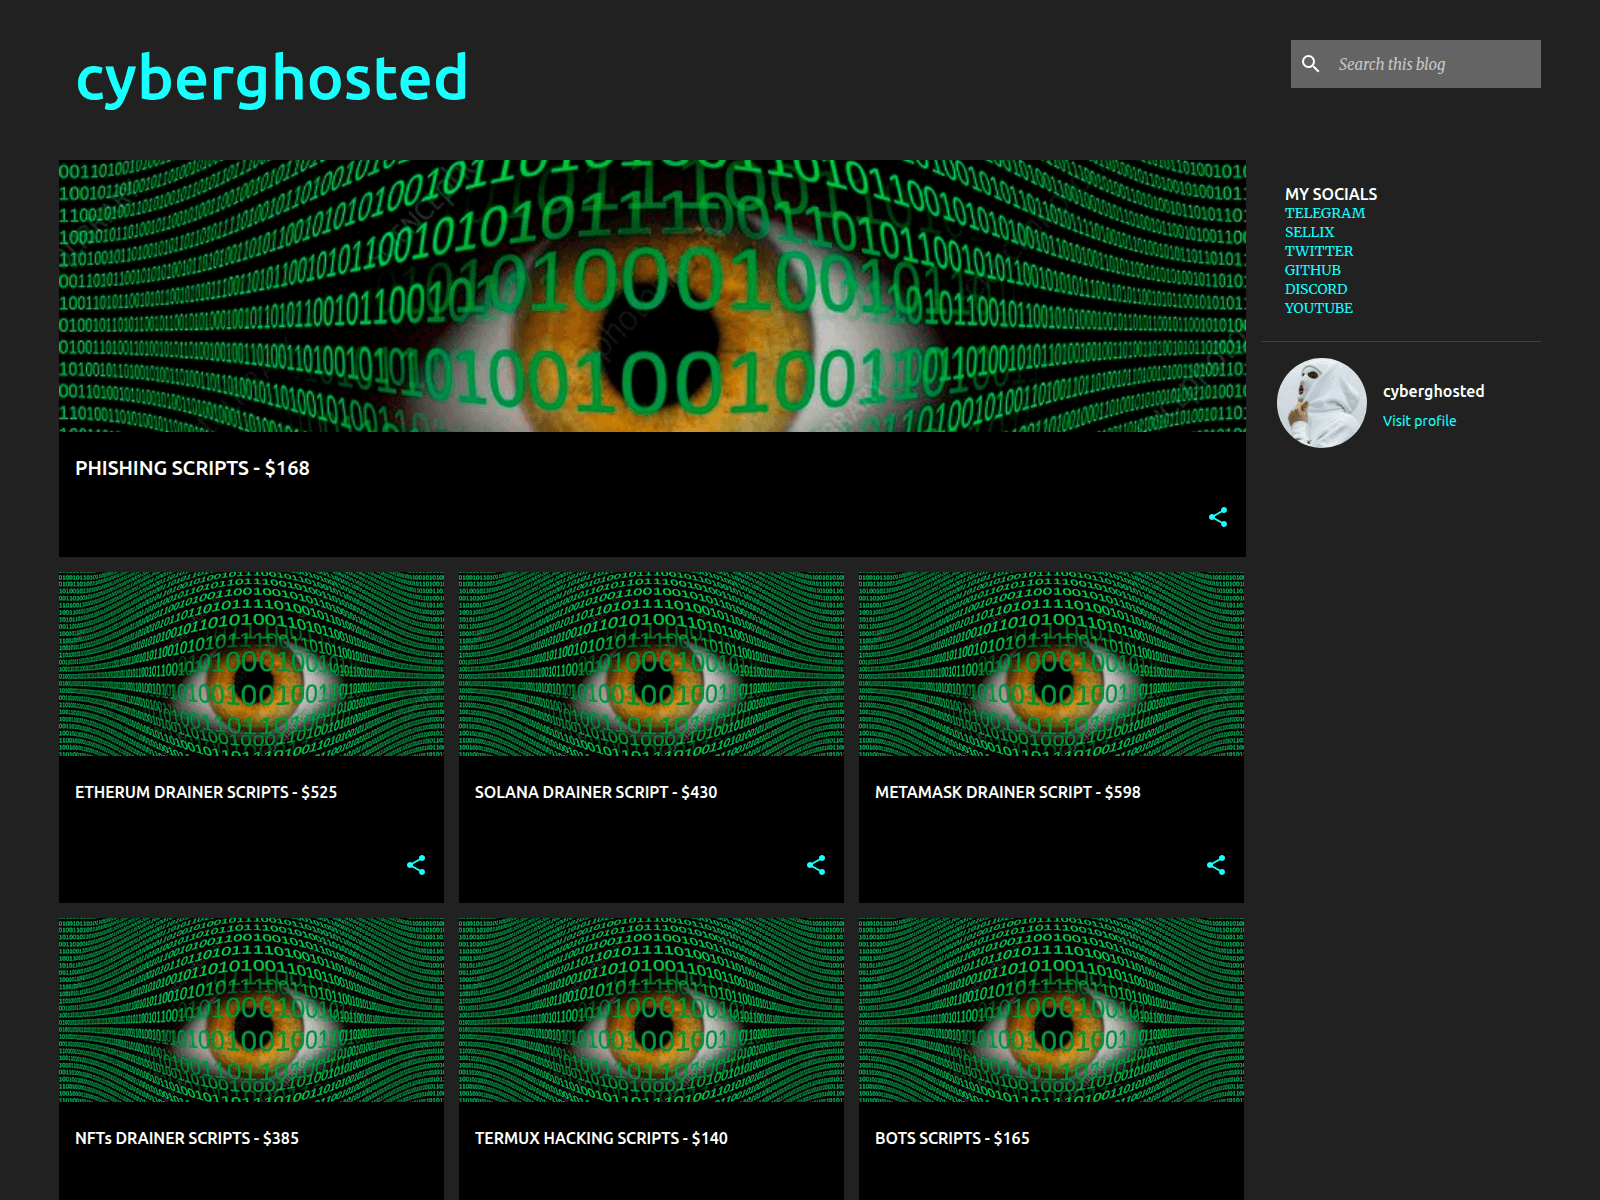Click the Solana Drainer post thumbnail
Screen dimensions: 1600x1200
[651, 664]
